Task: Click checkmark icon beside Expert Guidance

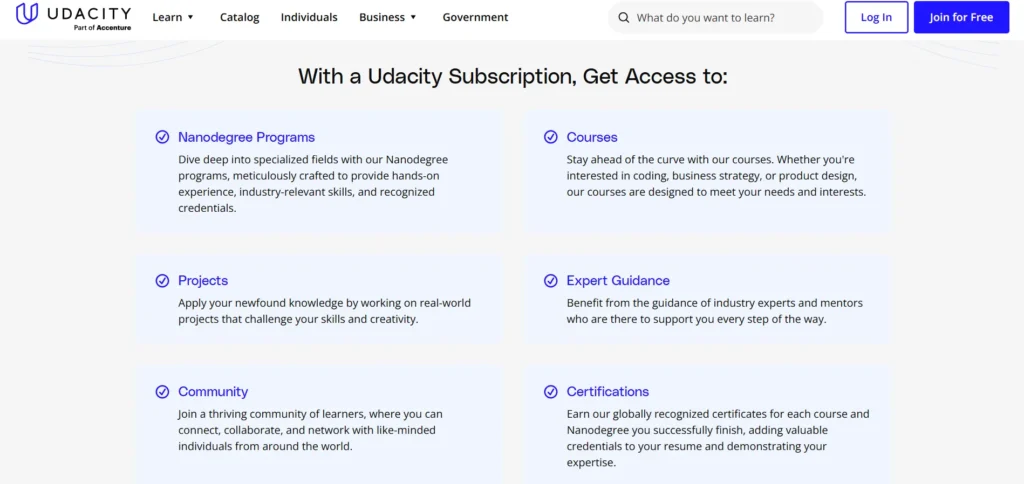Action: 550,281
